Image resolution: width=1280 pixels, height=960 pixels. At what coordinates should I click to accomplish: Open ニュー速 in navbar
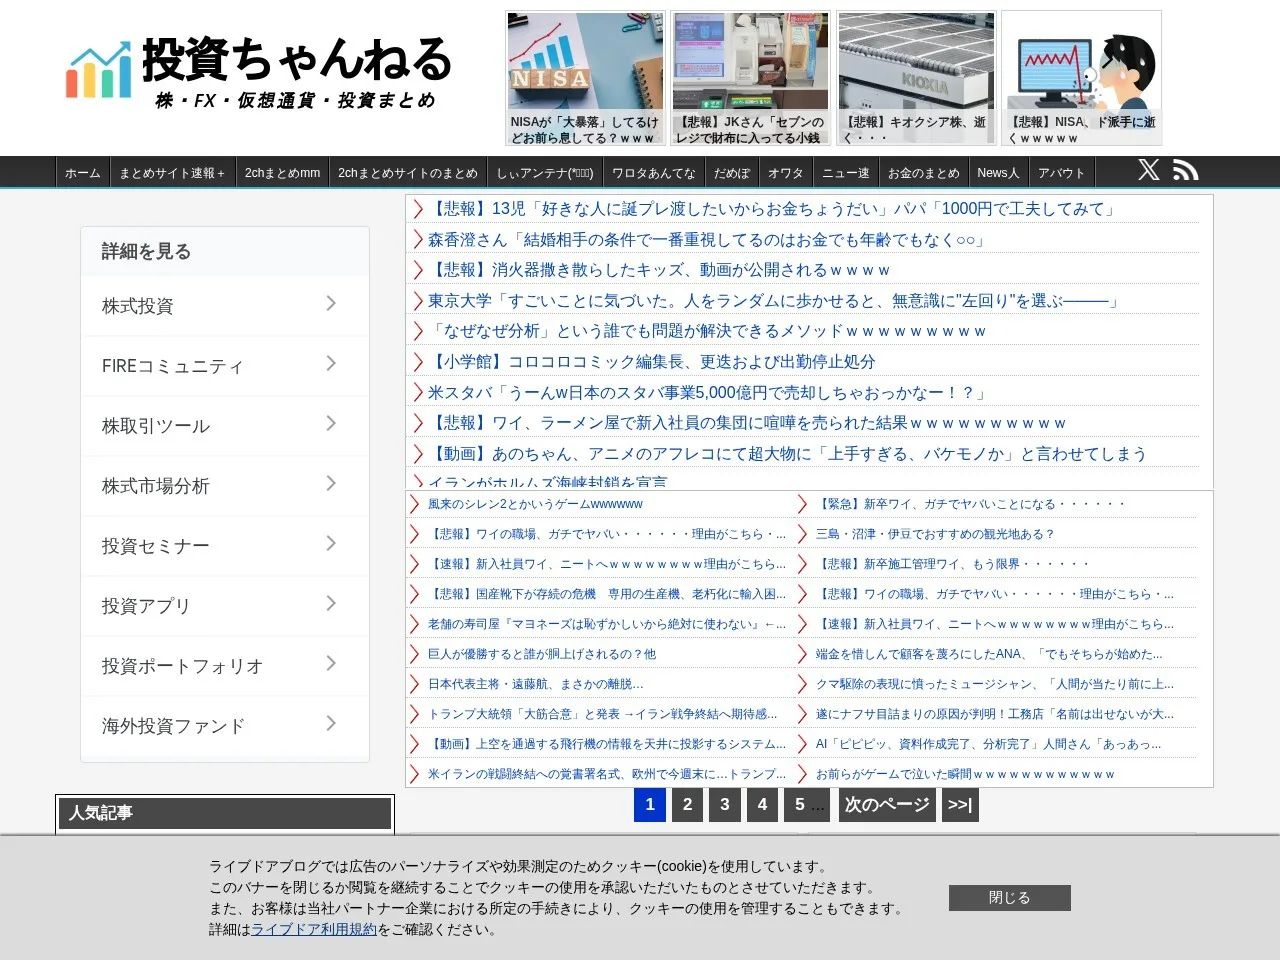[846, 173]
